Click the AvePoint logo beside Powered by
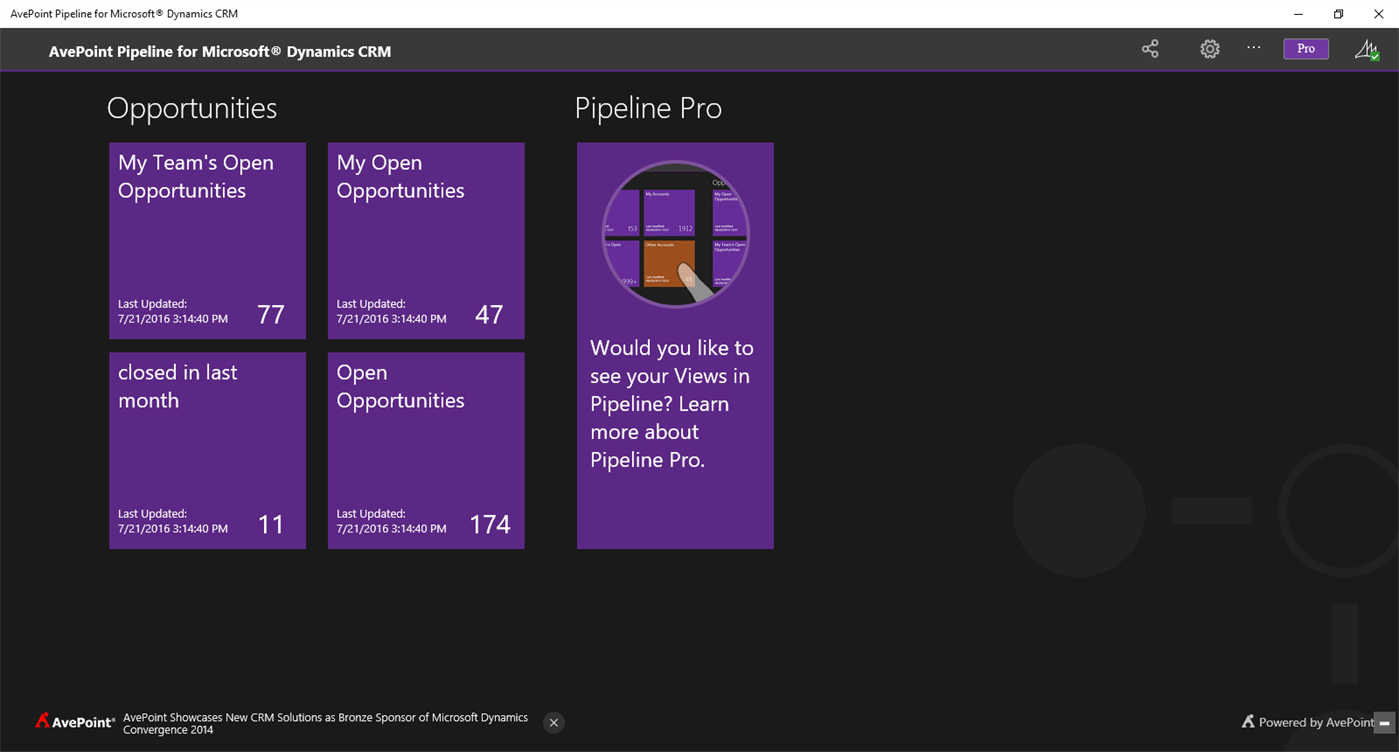Image resolution: width=1399 pixels, height=752 pixels. coord(1247,722)
